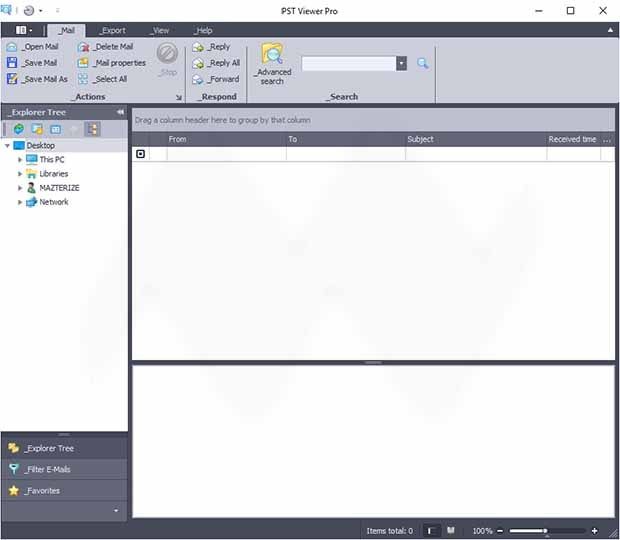Screen dimensions: 620x540
Task: Open the Explorer Tree navigation pane
Action: (x=64, y=448)
